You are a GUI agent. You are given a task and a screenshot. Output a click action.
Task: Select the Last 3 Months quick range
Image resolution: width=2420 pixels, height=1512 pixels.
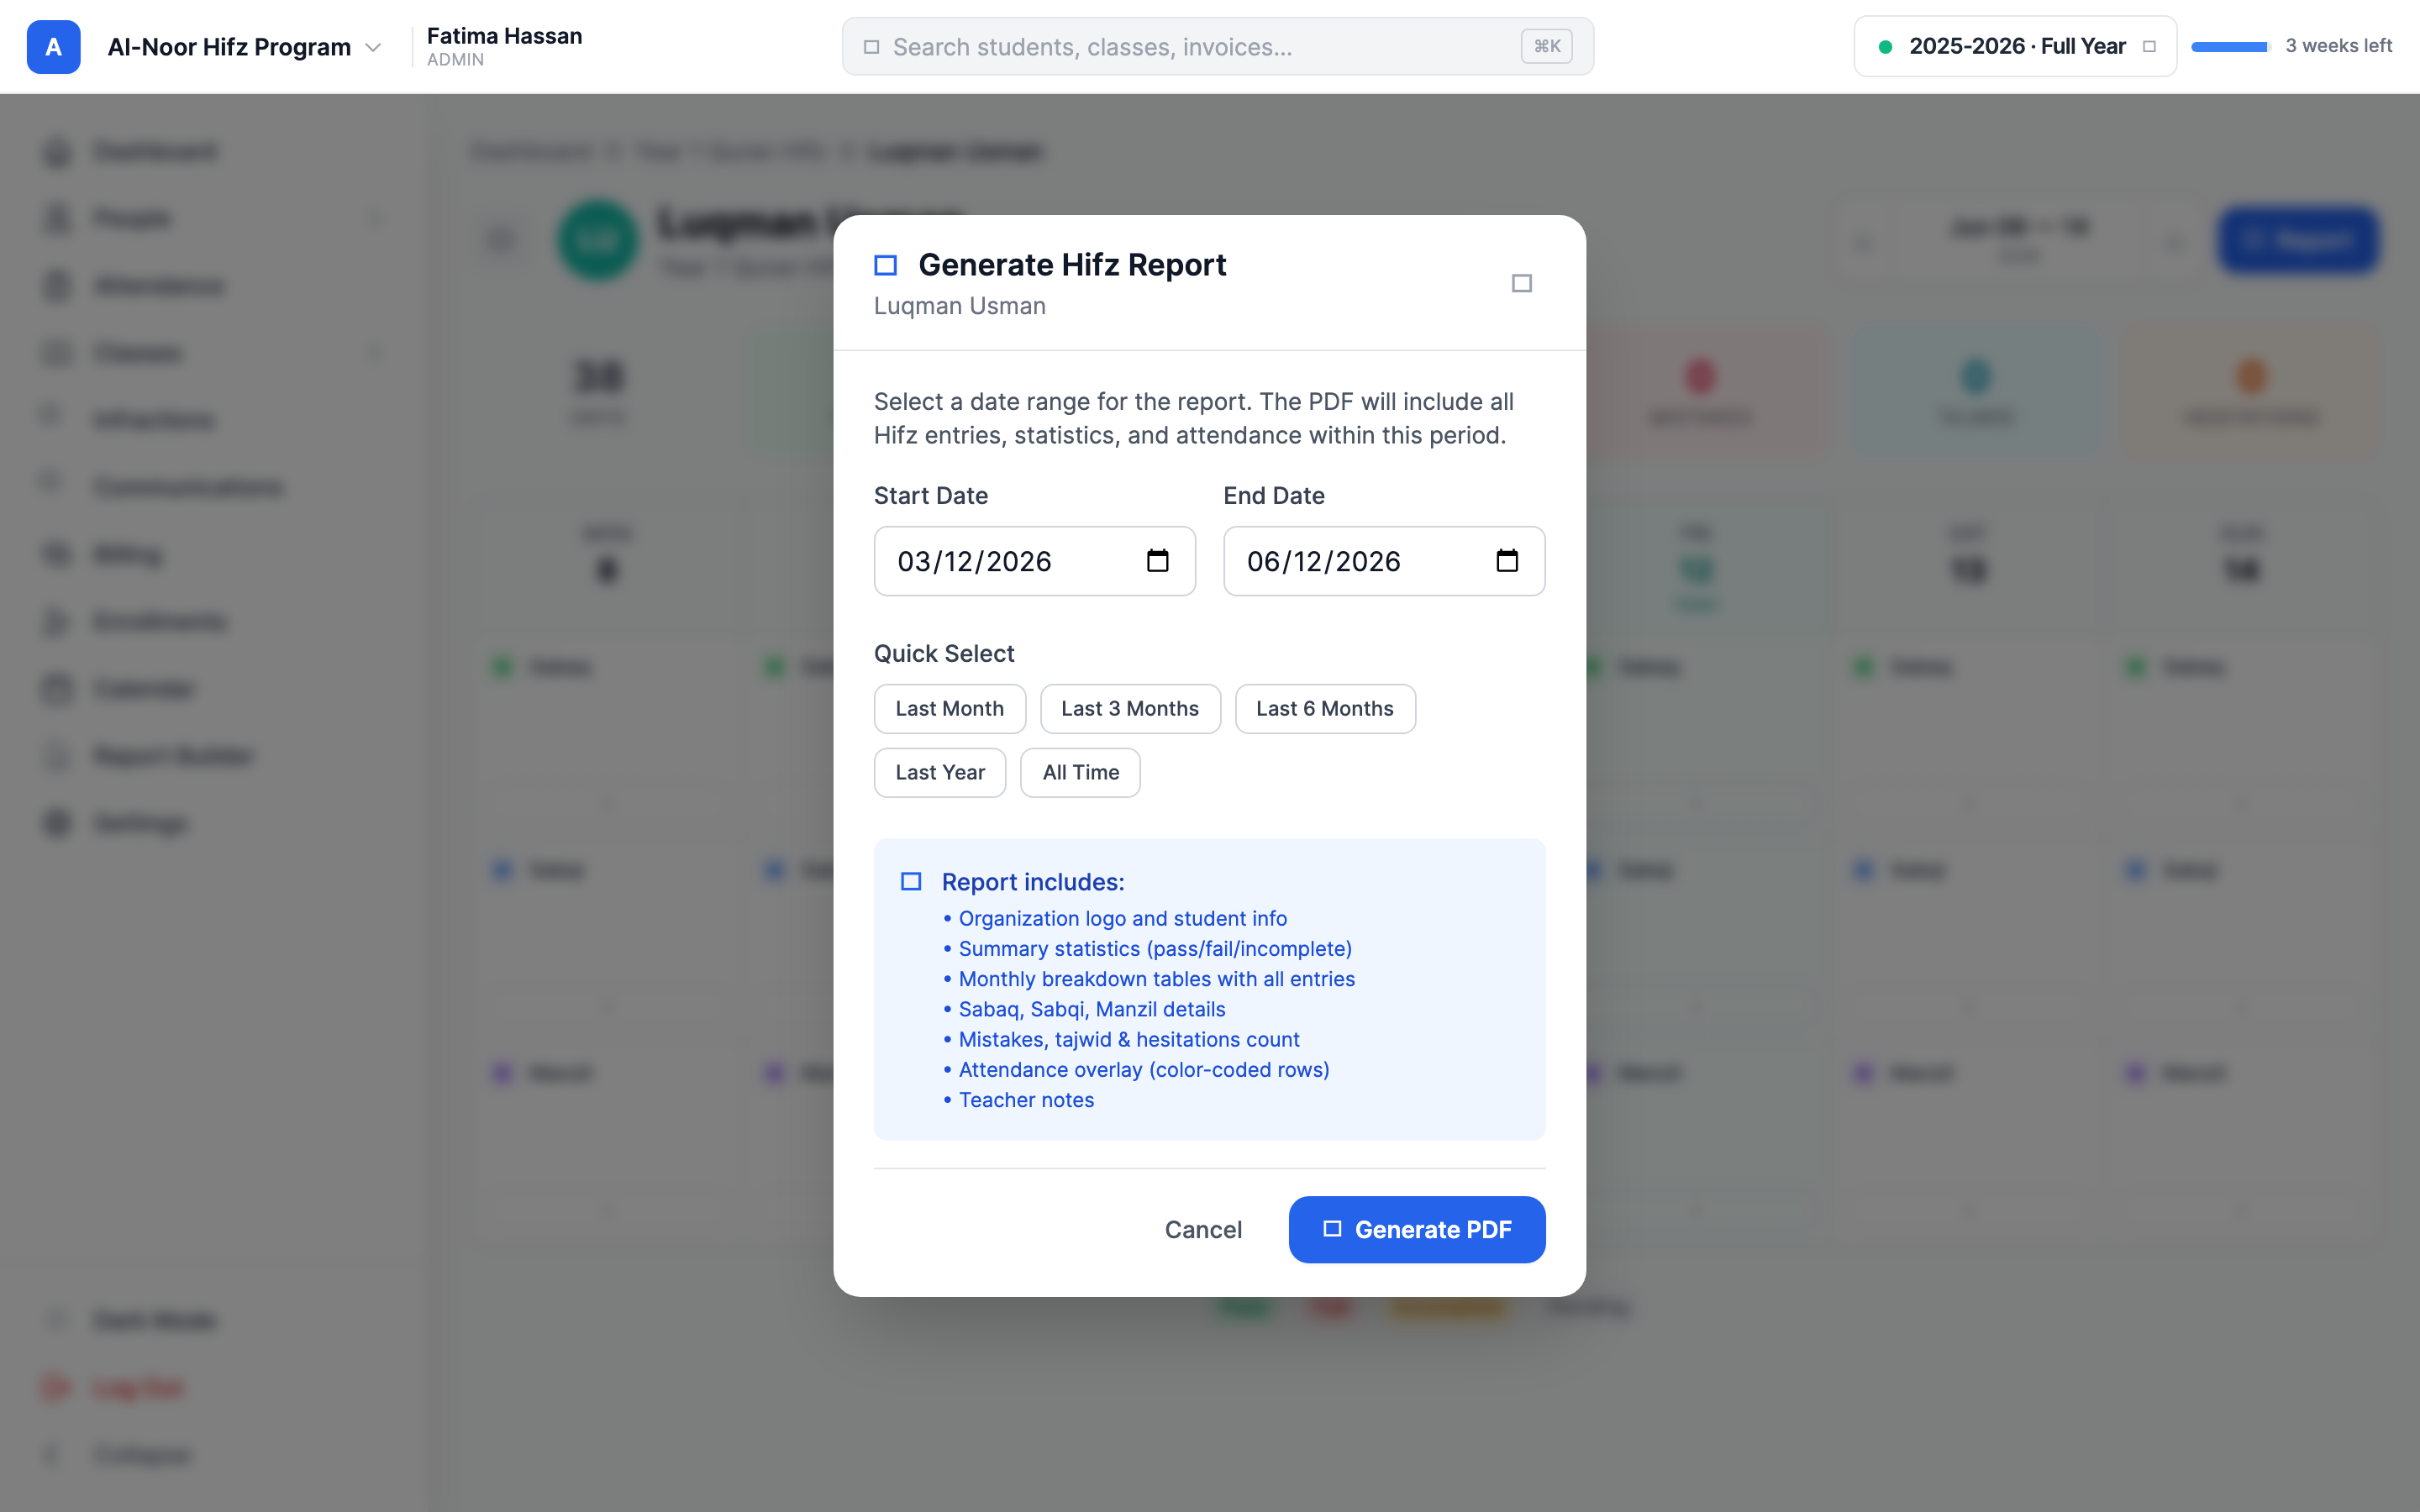pyautogui.click(x=1129, y=709)
